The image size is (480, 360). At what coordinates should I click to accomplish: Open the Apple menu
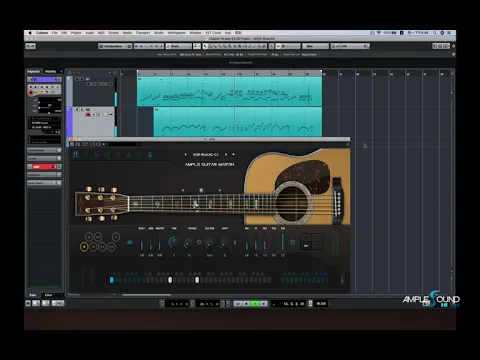point(30,33)
